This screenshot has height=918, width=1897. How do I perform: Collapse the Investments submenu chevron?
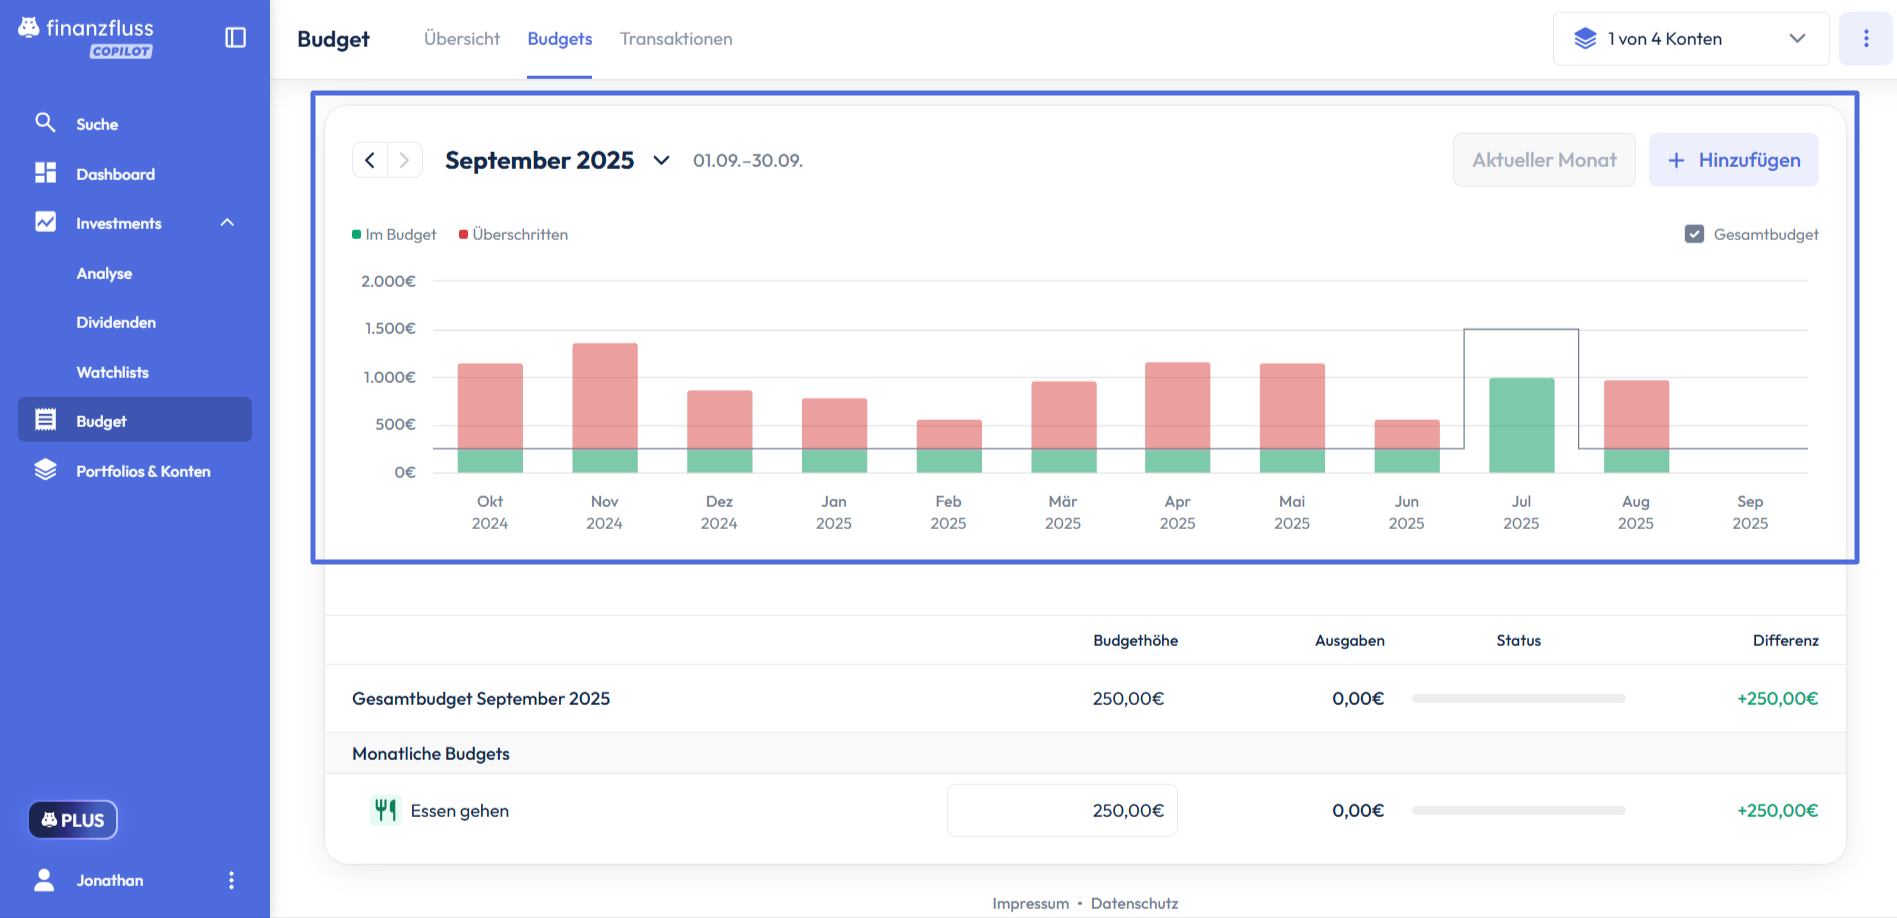click(227, 222)
